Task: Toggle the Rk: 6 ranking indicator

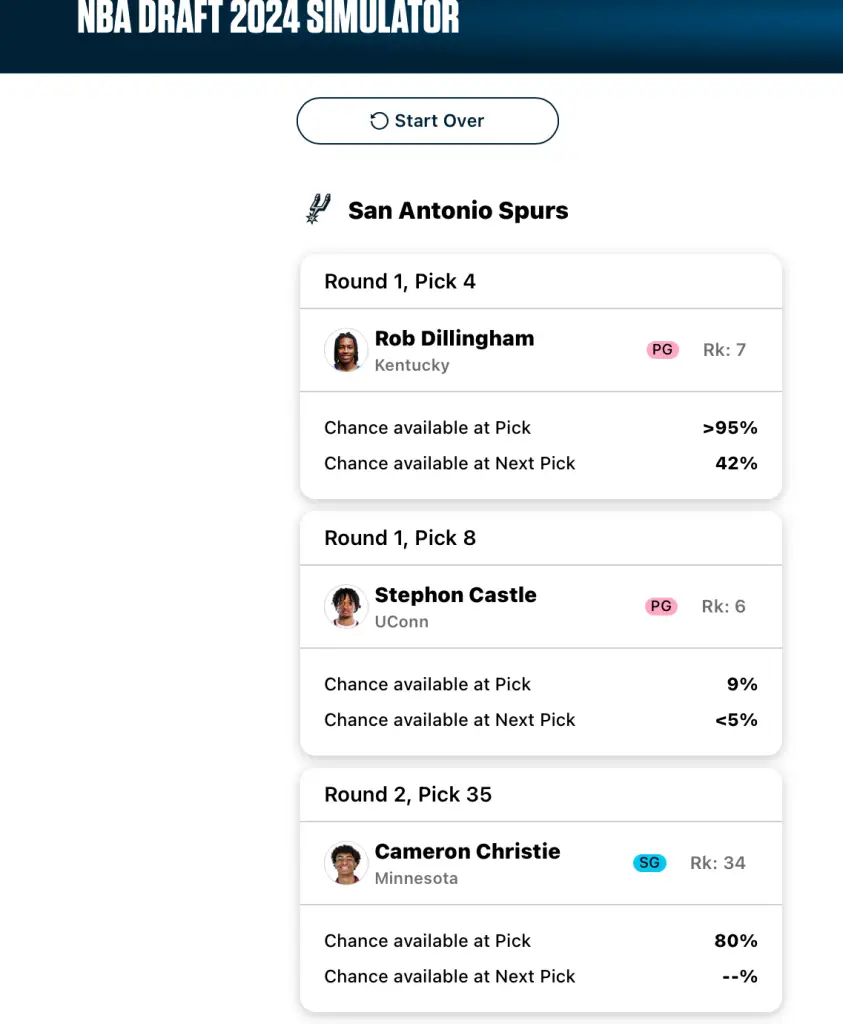Action: 723,606
